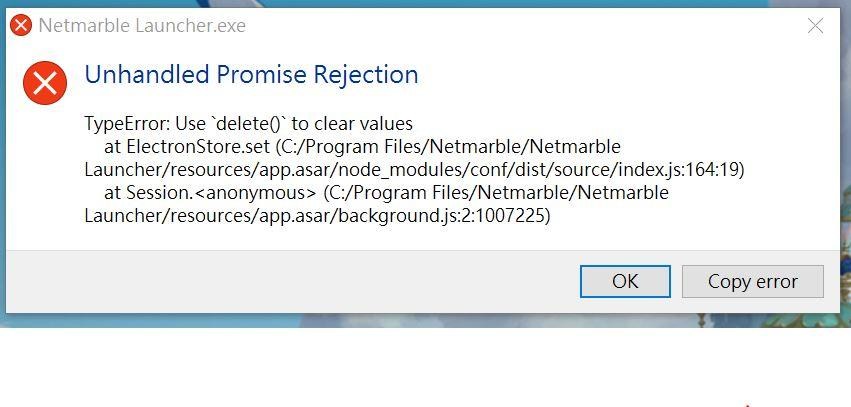Close the Netmarble Launcher error dialog
The height and width of the screenshot is (407, 851).
[x=815, y=26]
